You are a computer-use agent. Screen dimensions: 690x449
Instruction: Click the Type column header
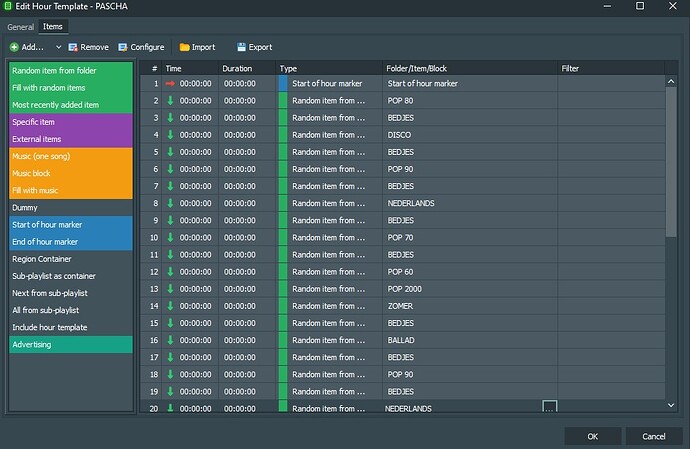[329, 68]
